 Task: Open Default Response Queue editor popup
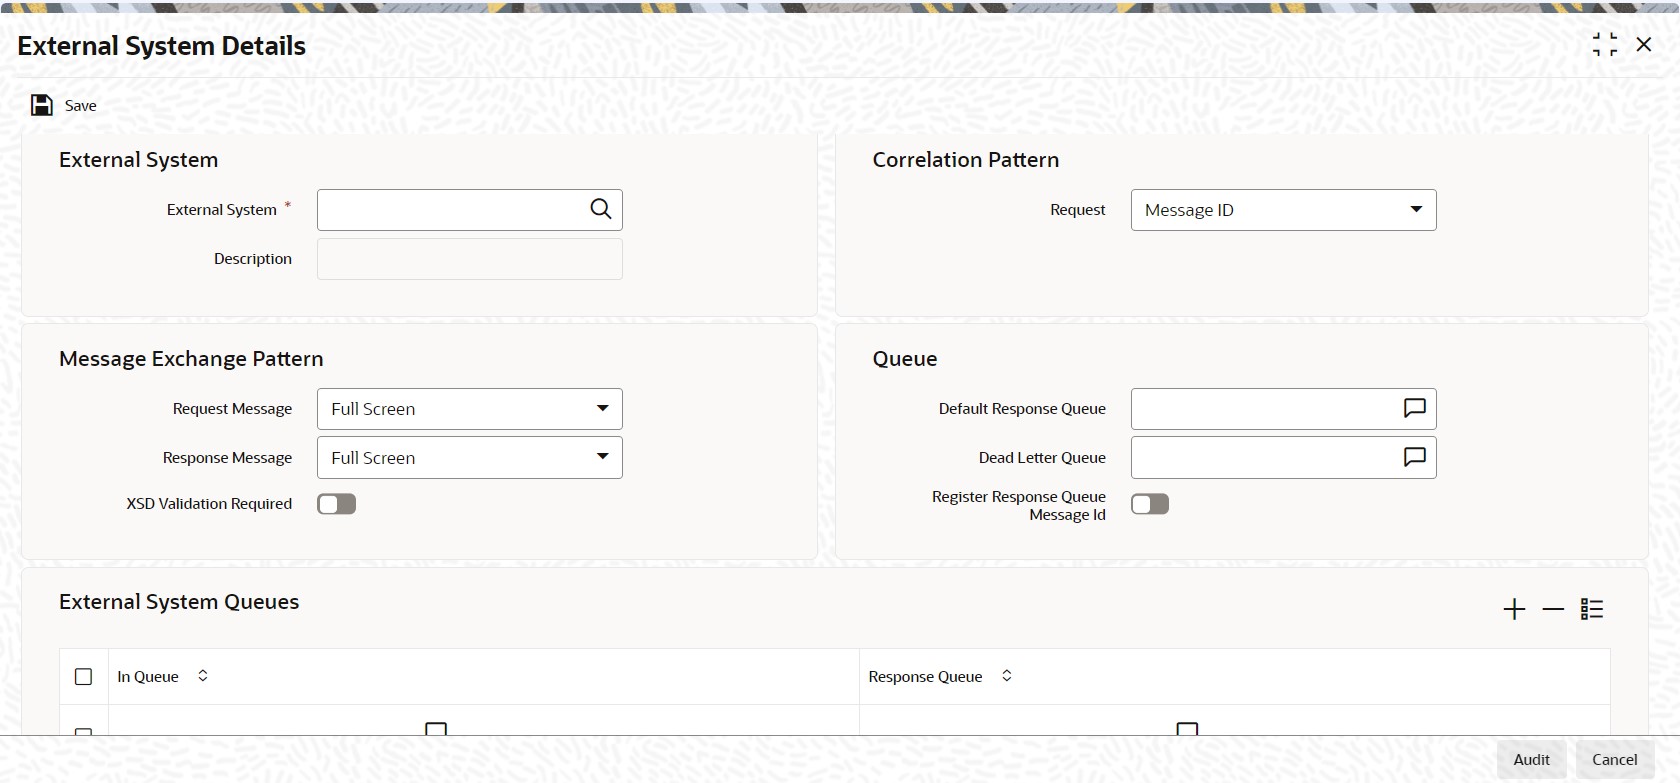[1414, 408]
